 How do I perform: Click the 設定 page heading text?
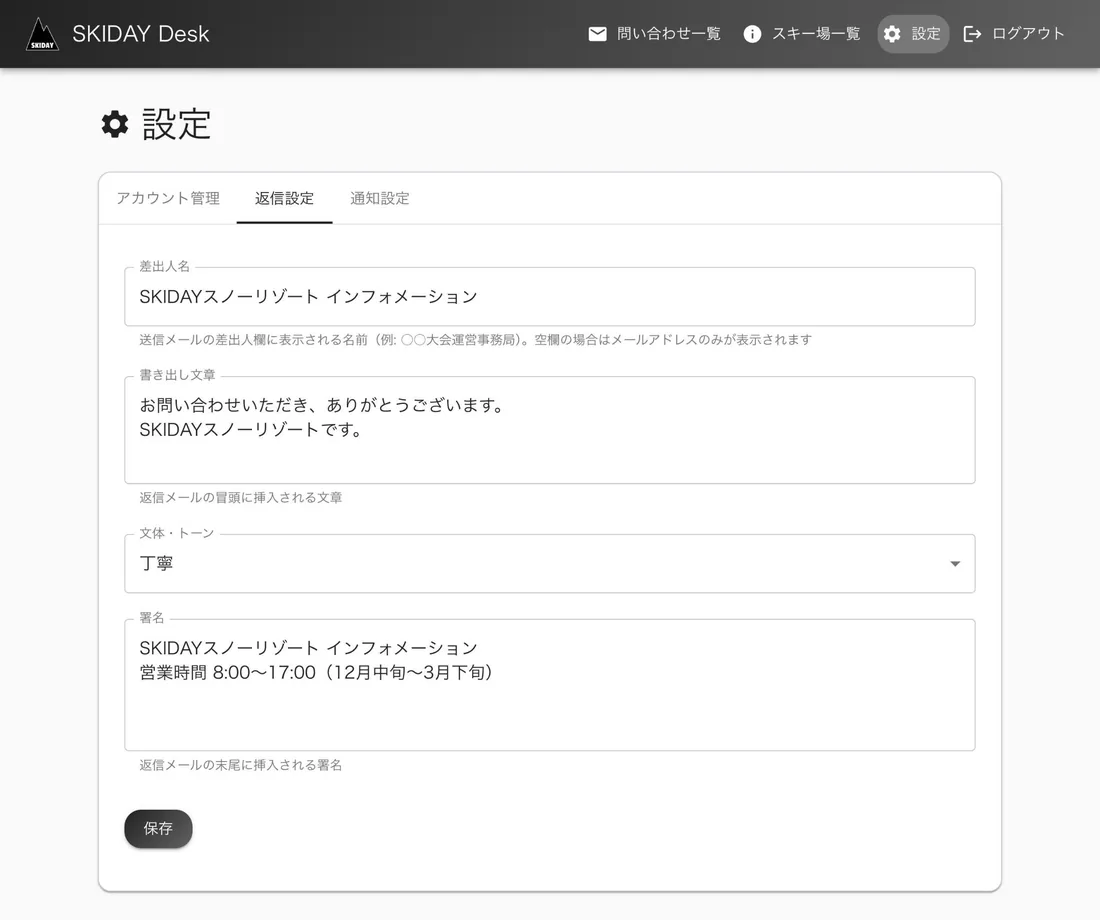[176, 124]
